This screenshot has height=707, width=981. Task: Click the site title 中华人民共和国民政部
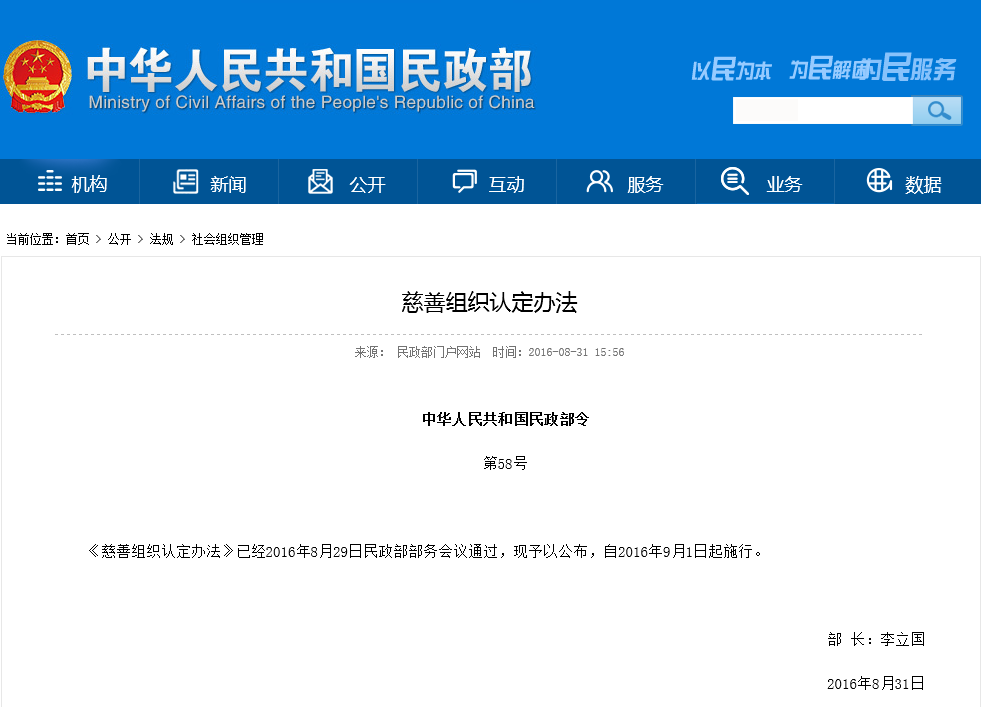[x=309, y=70]
